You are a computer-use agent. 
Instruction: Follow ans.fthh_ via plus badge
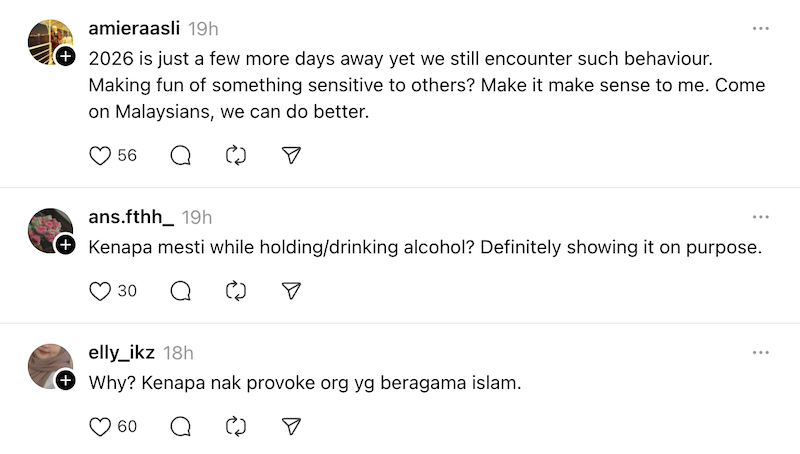[x=65, y=245]
